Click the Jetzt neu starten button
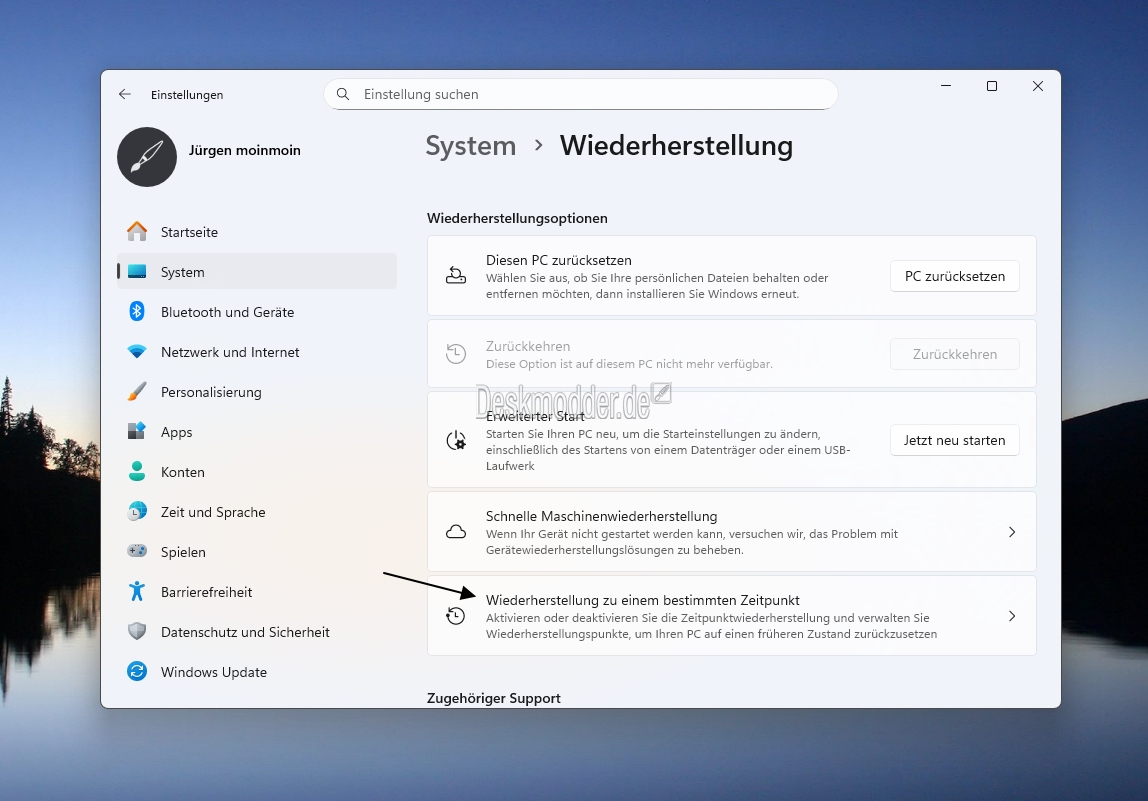The width and height of the screenshot is (1148, 801). 954,440
